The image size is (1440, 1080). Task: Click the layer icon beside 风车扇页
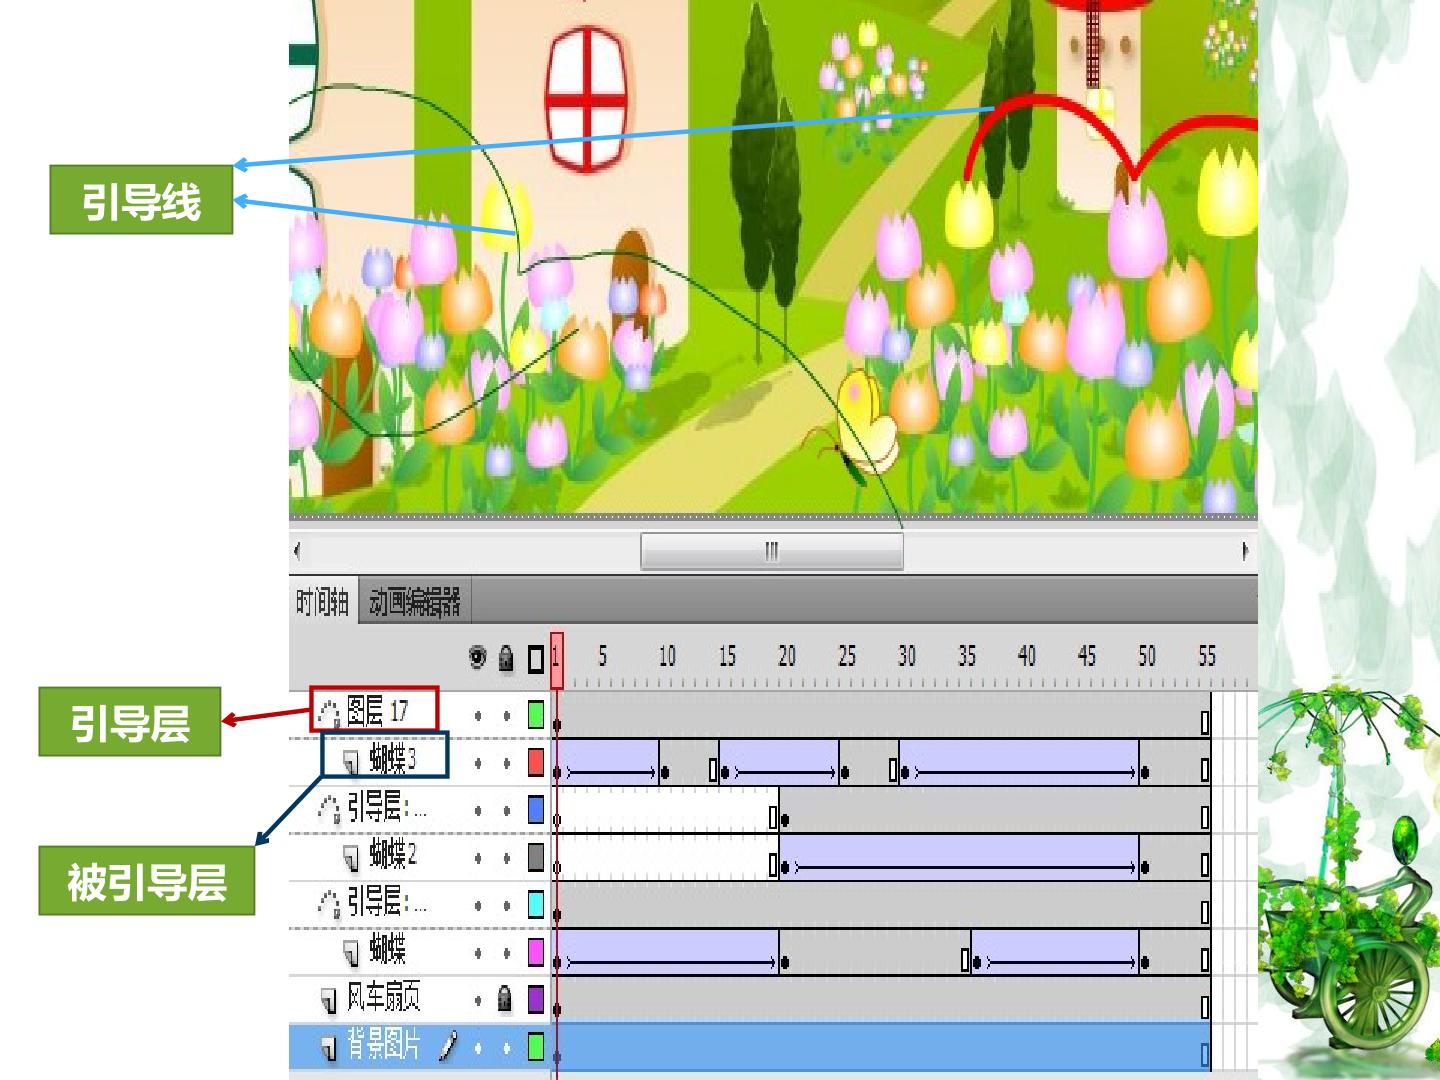pos(328,999)
